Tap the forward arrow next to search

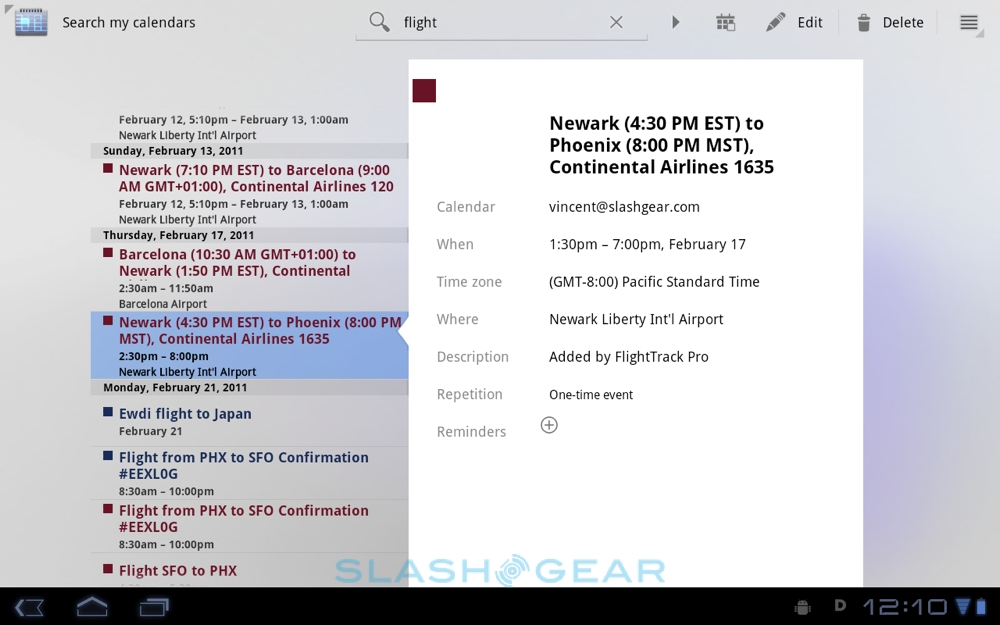pos(676,22)
